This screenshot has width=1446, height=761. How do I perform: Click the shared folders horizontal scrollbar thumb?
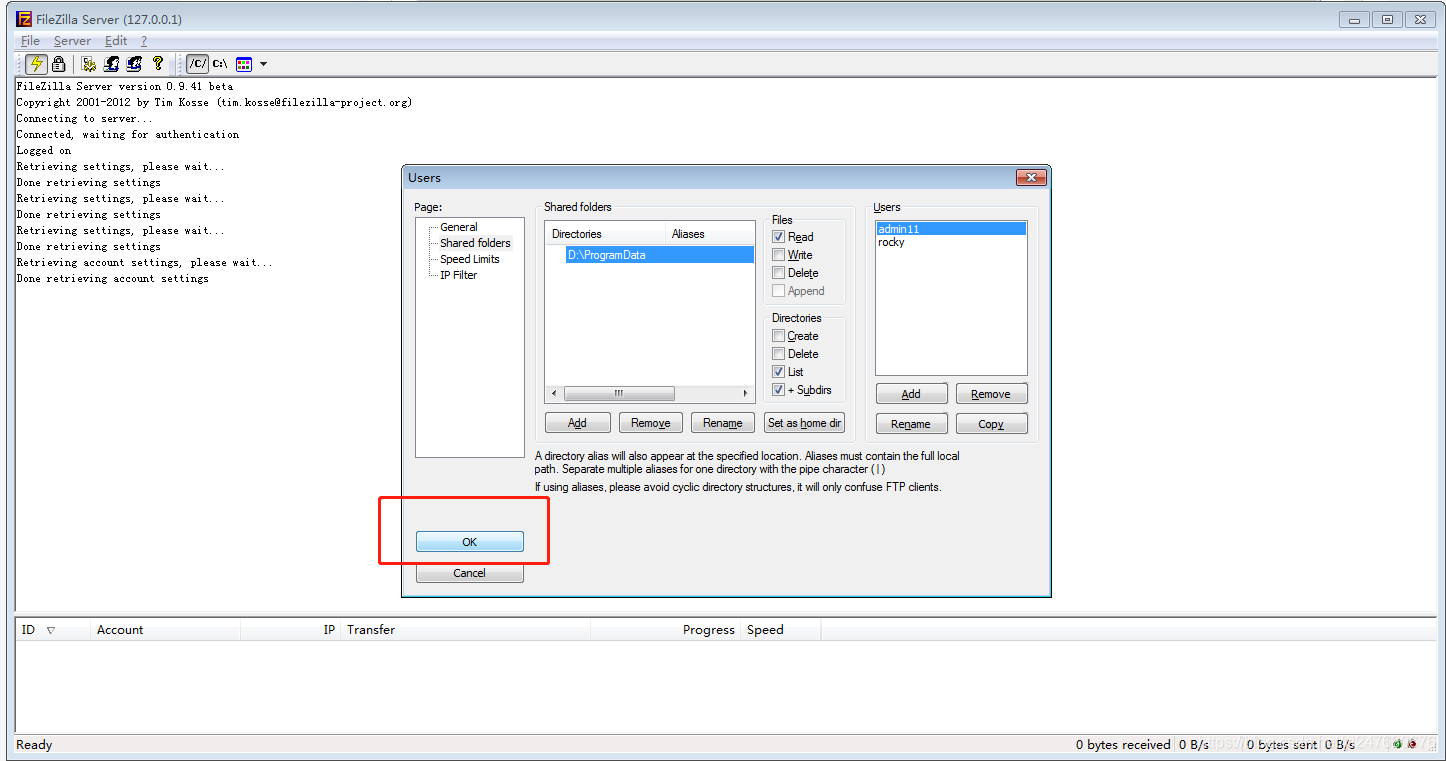pos(619,394)
